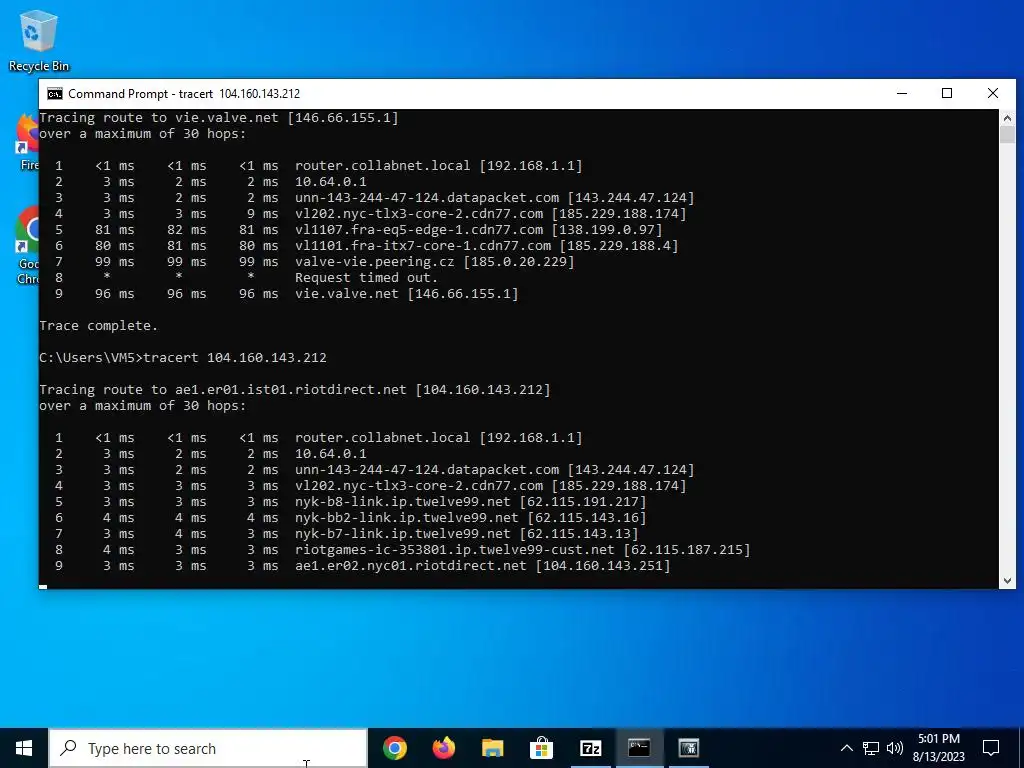Click 'vl1101.fra-itx7-core-1.cdn77.com' hop entry

(423, 246)
